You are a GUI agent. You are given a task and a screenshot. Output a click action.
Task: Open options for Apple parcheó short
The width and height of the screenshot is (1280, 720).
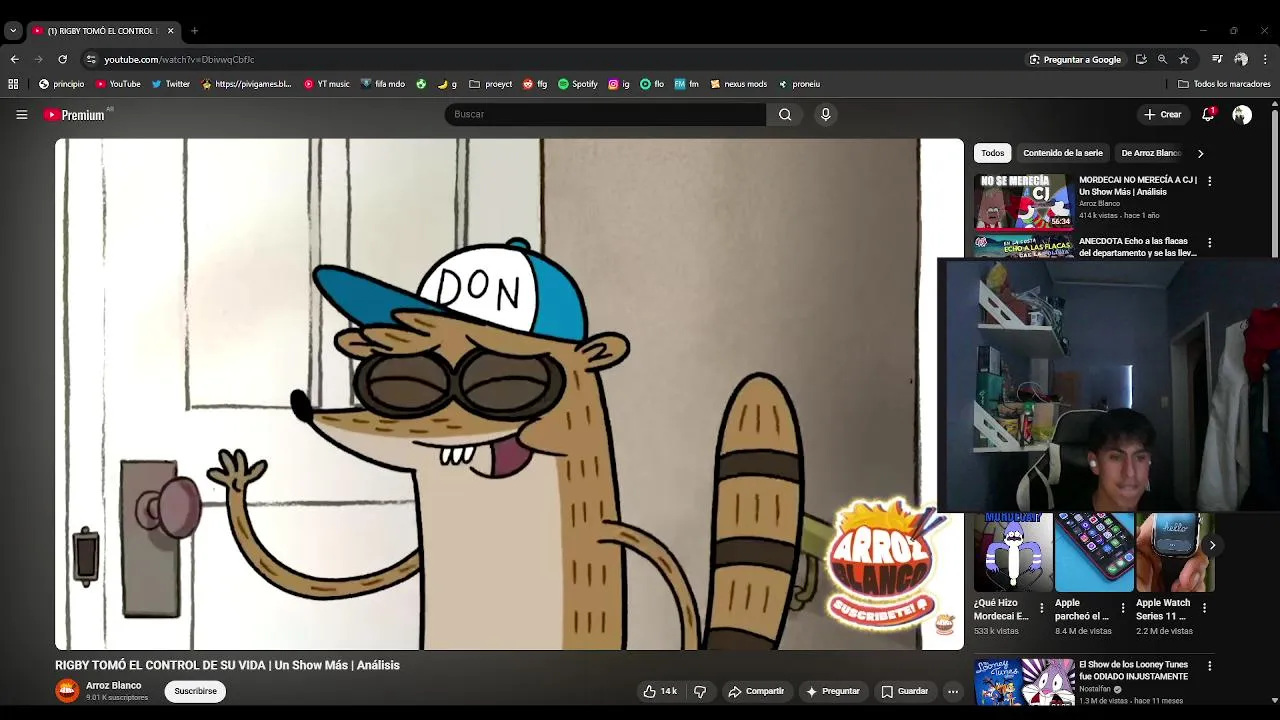click(x=1123, y=607)
